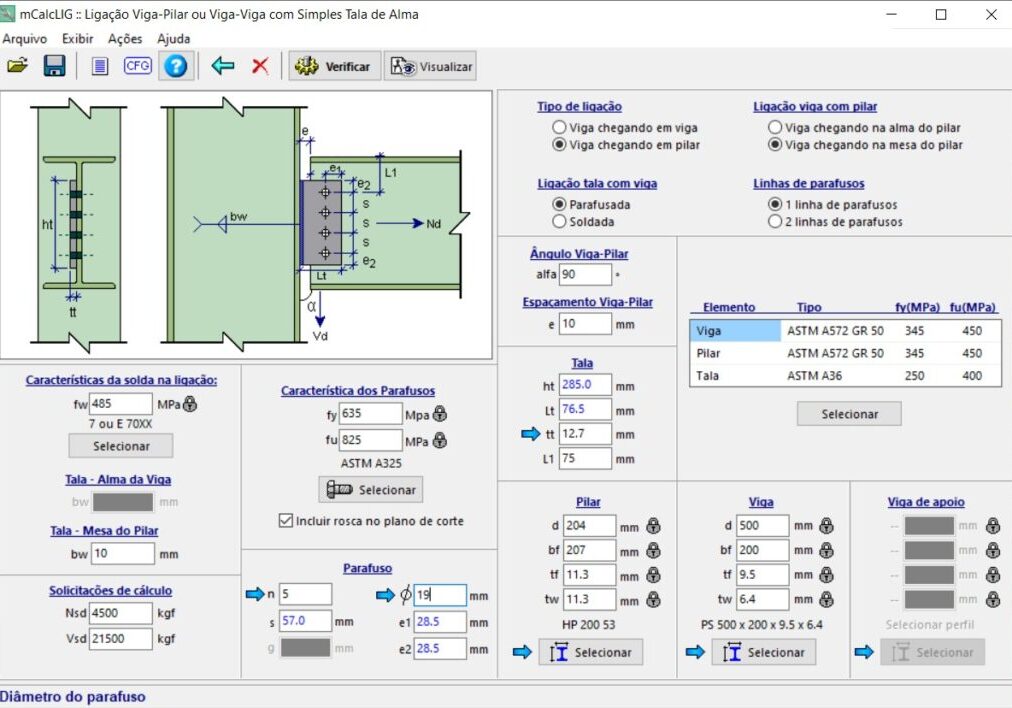The width and height of the screenshot is (1012, 708).
Task: Choose 'Viga chegando na alma do pilar'
Action: click(864, 128)
